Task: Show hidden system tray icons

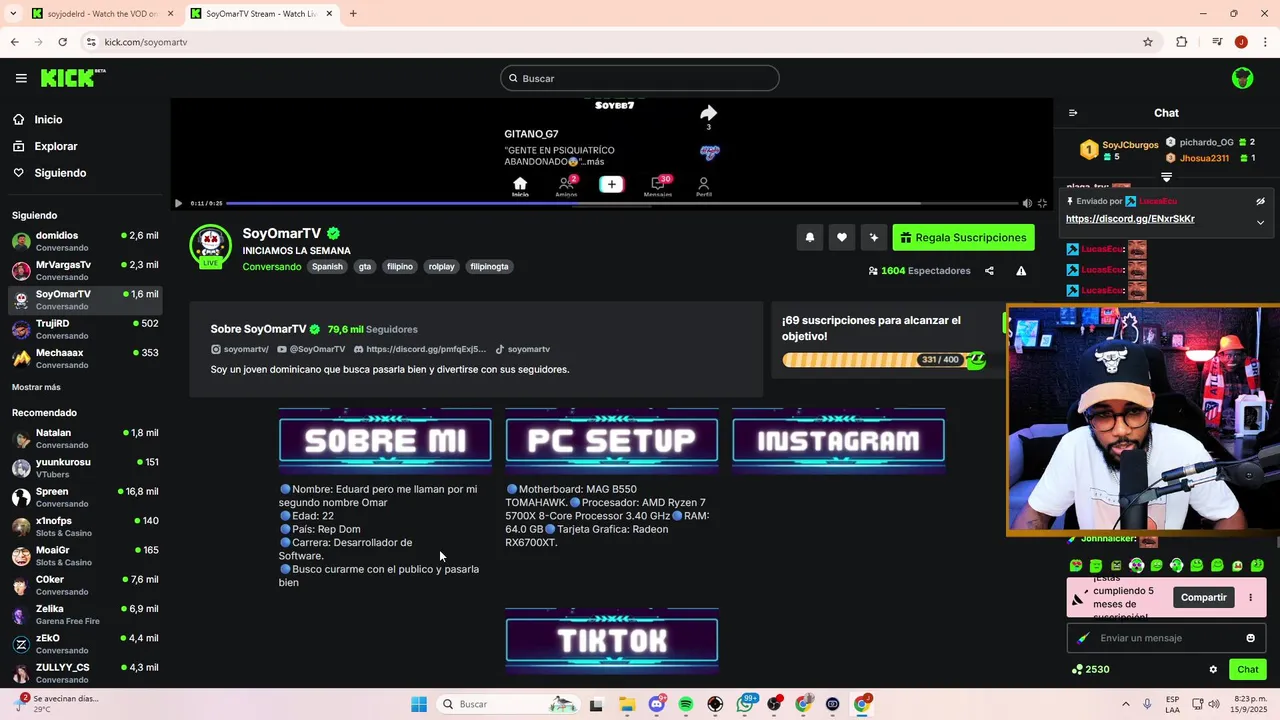Action: (x=1126, y=704)
